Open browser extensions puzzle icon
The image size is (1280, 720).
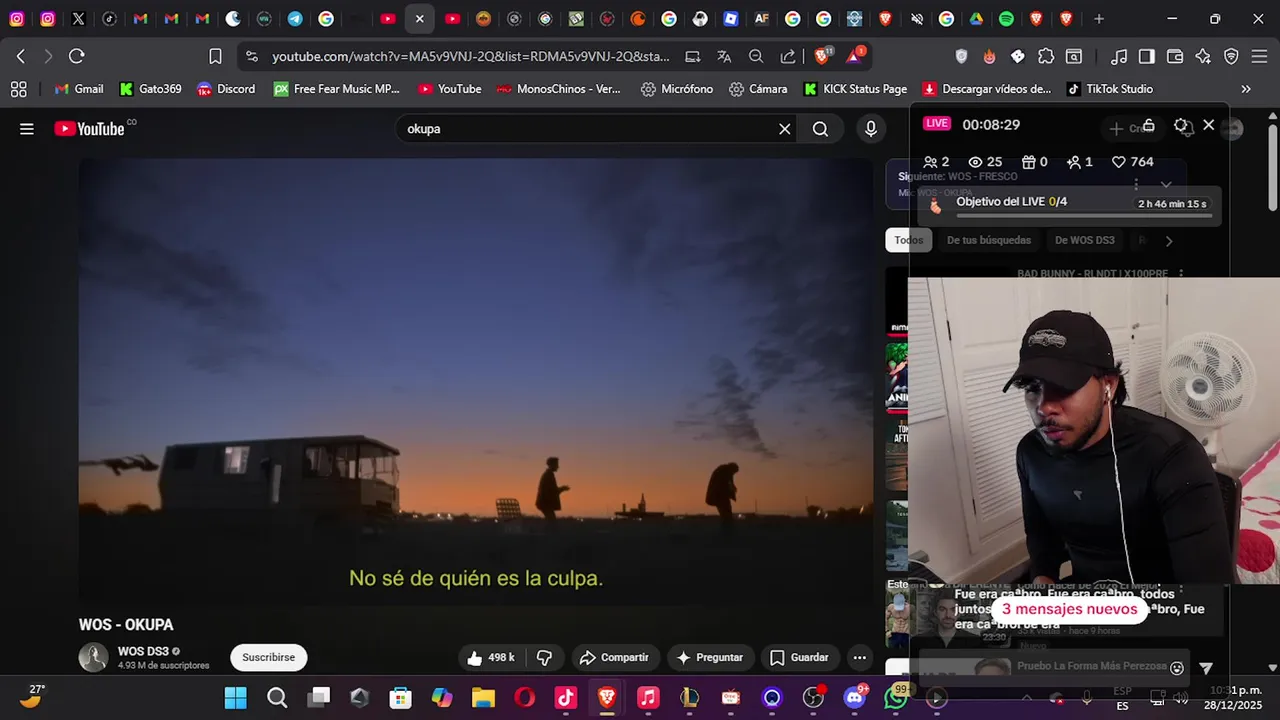pyautogui.click(x=1046, y=57)
